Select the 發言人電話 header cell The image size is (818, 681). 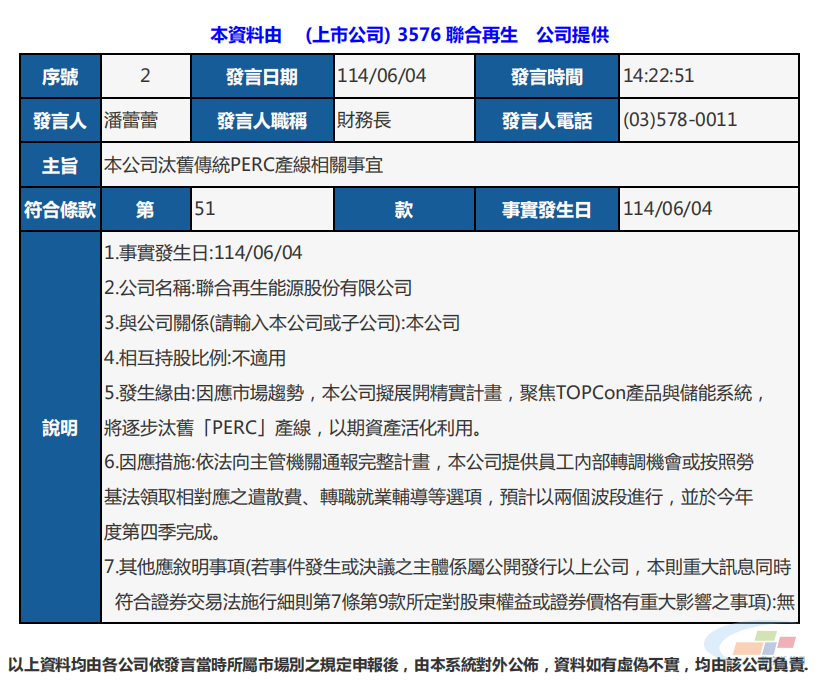point(547,121)
